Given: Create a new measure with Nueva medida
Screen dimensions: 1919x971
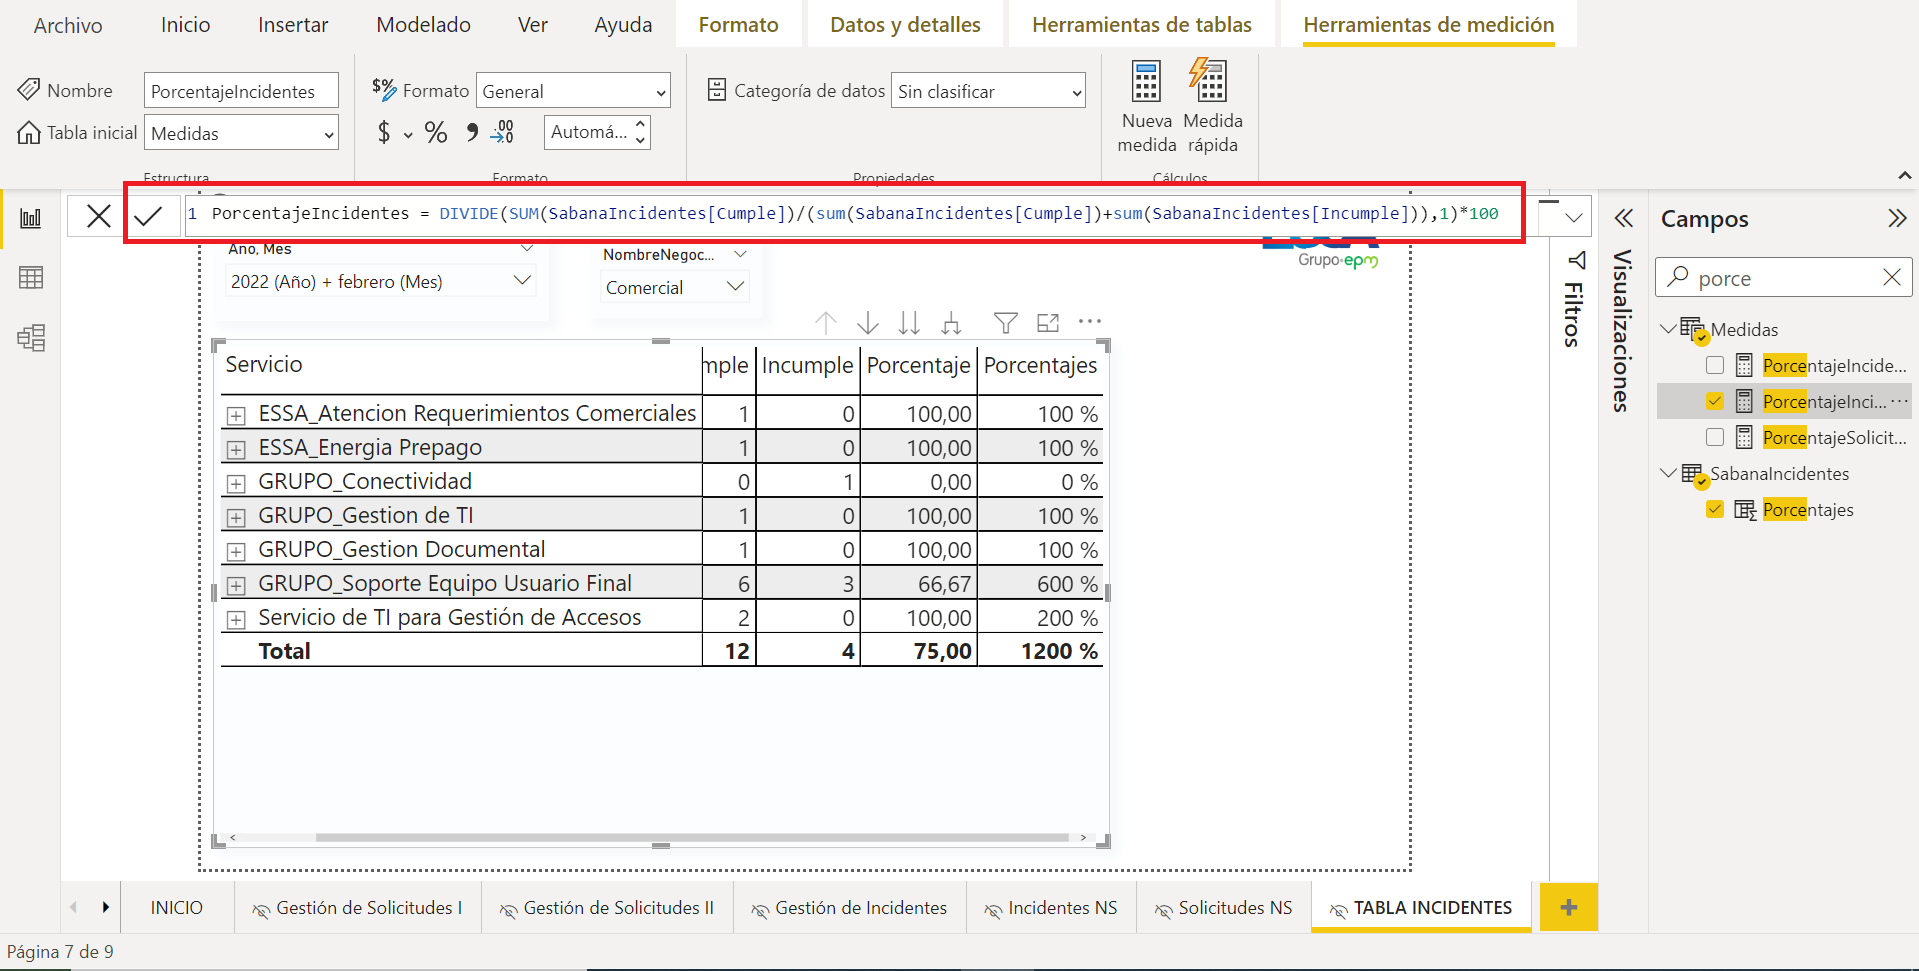Looking at the screenshot, I should (1146, 107).
